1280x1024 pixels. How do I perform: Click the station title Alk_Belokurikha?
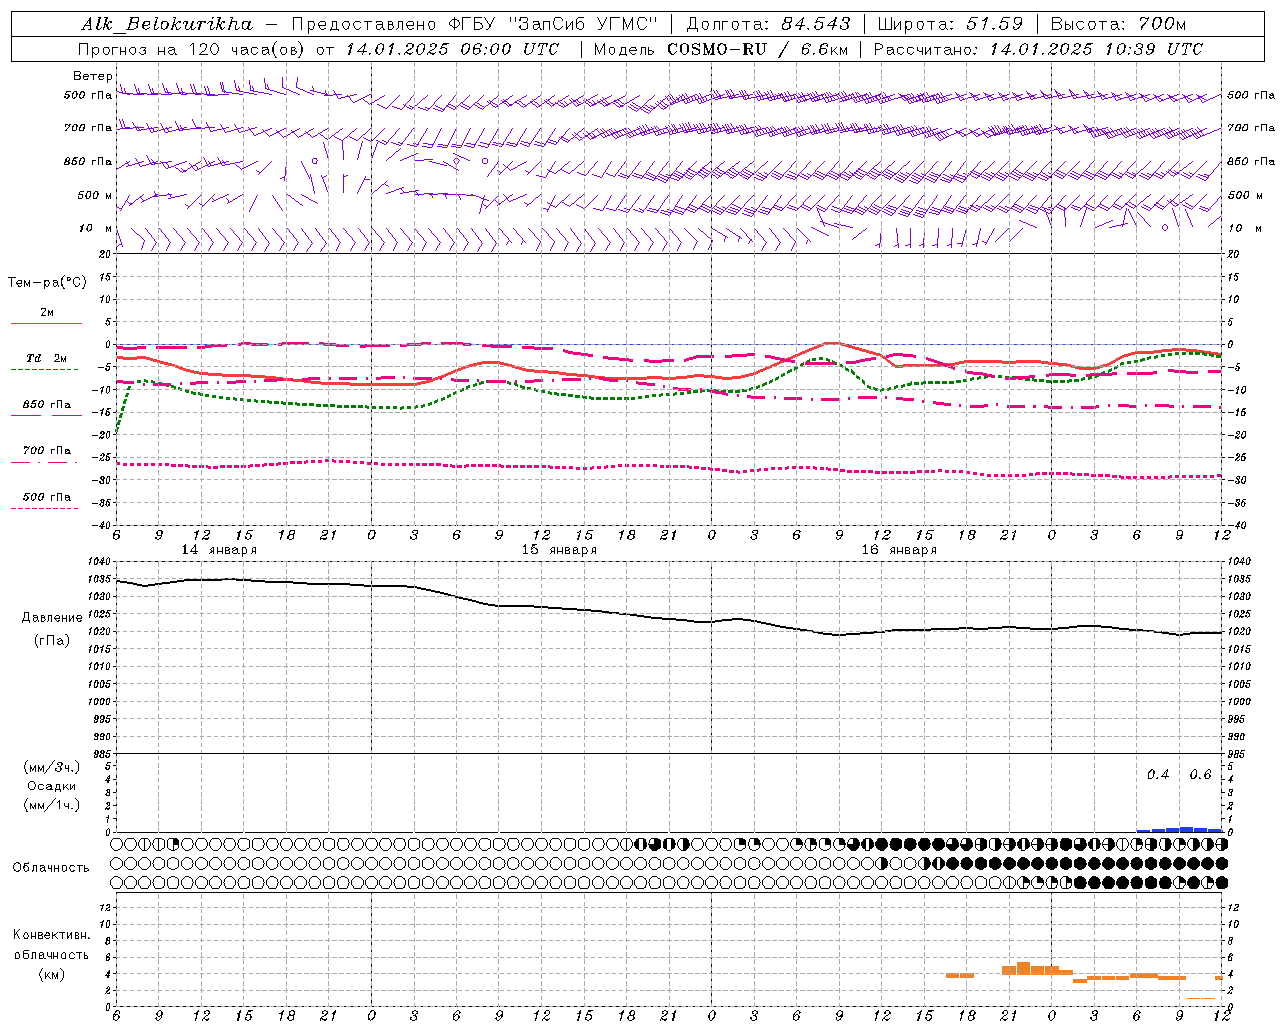pyautogui.click(x=167, y=24)
